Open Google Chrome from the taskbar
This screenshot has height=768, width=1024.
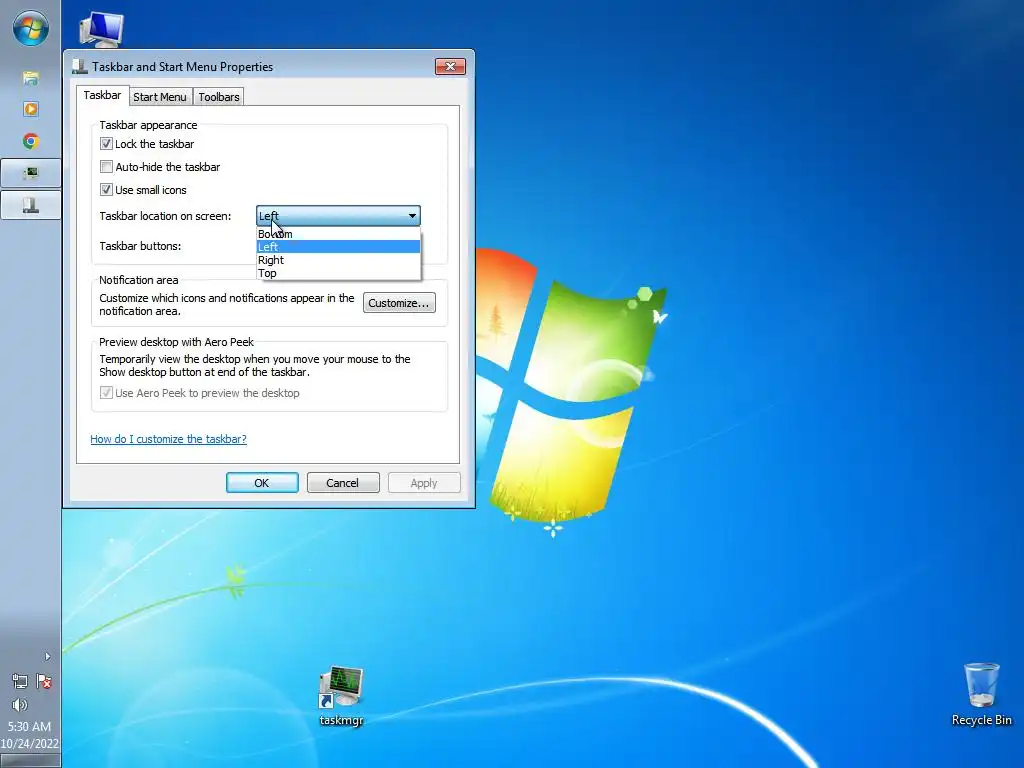point(31,141)
